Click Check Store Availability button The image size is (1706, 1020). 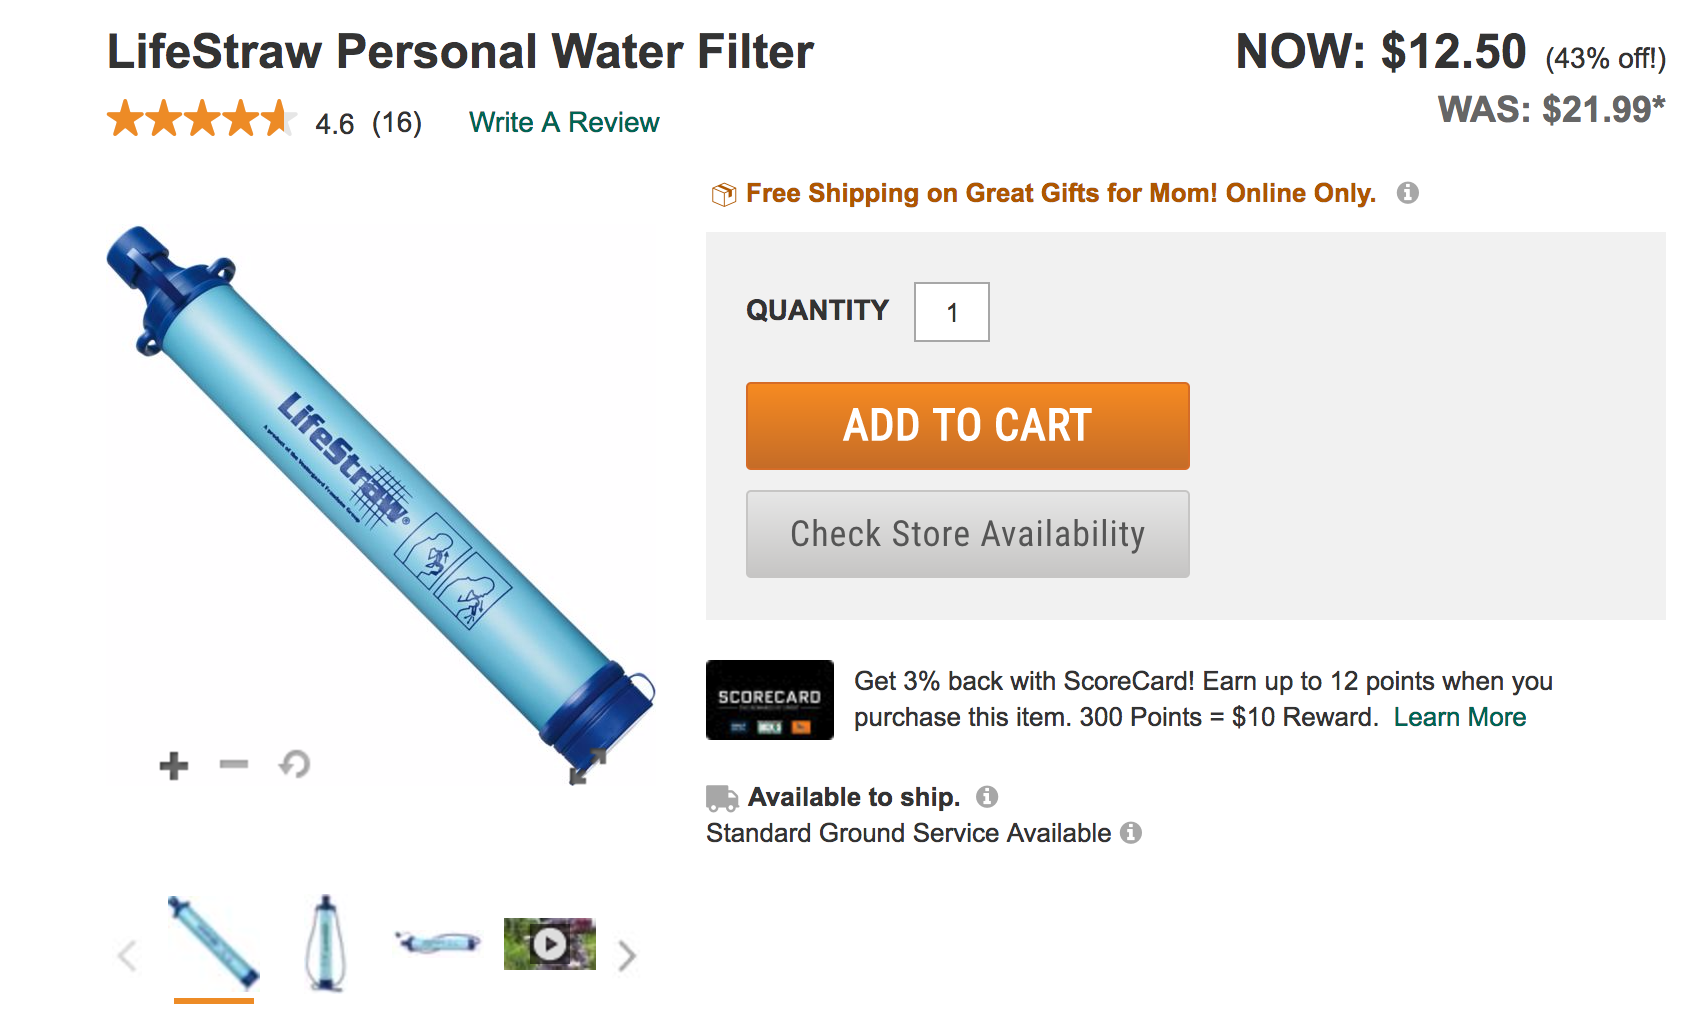coord(967,534)
